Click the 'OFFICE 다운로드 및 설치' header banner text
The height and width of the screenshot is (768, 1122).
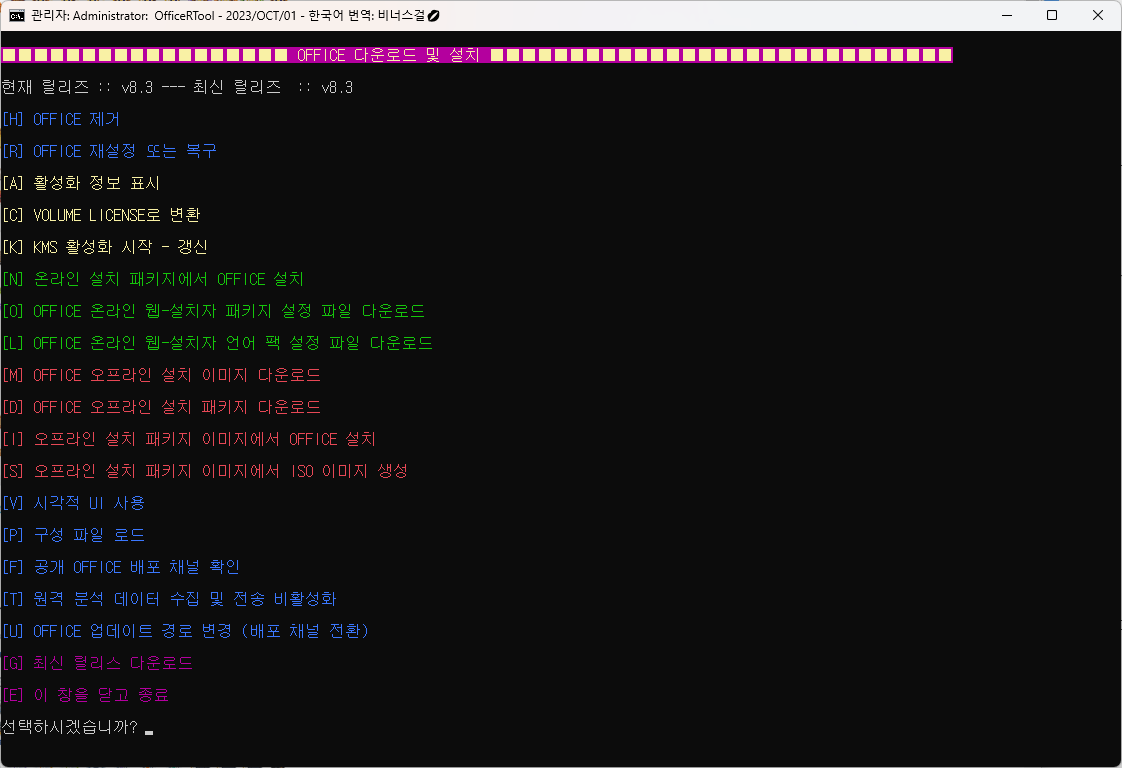click(388, 55)
